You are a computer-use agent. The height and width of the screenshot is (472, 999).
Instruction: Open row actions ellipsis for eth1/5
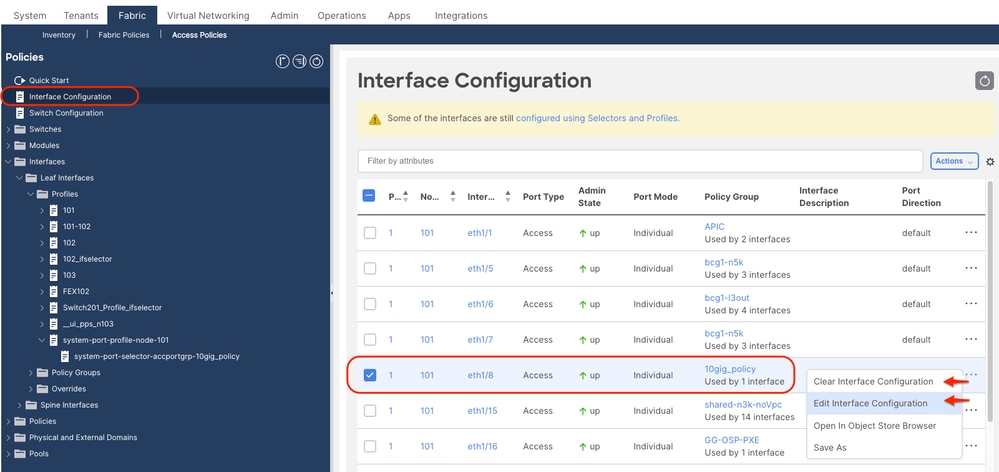pyautogui.click(x=971, y=268)
